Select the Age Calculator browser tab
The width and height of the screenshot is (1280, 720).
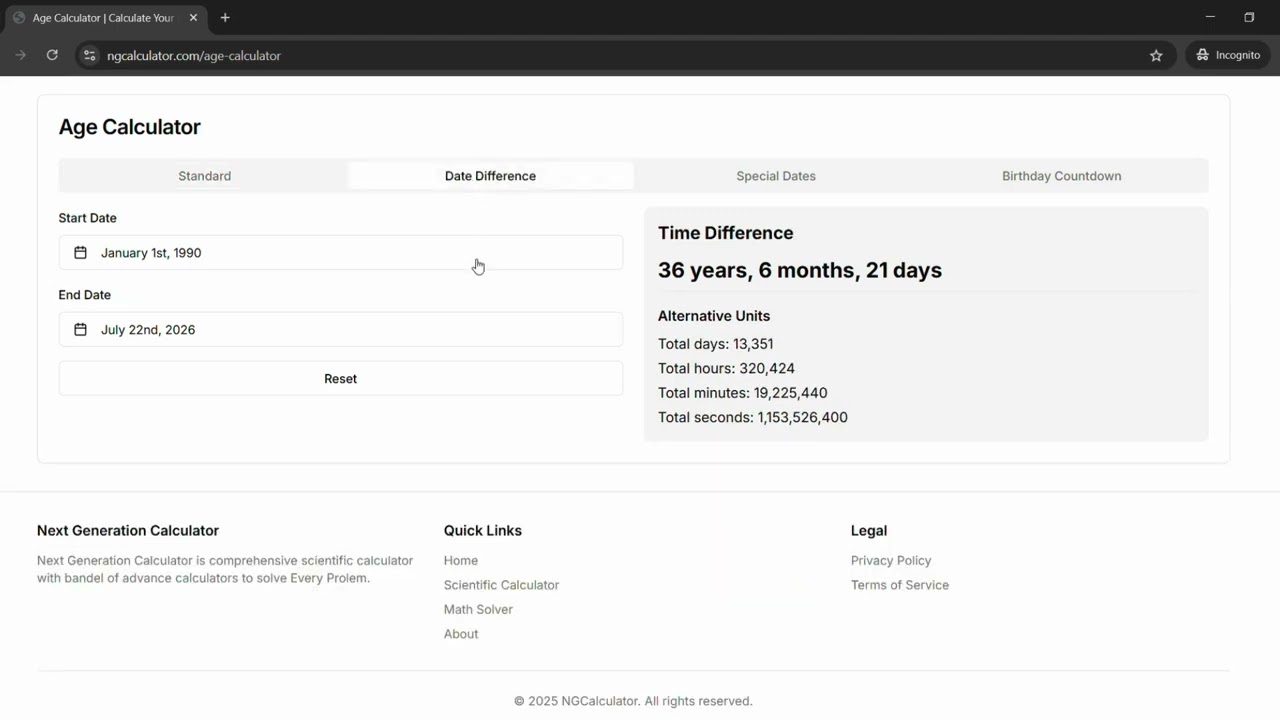coord(104,18)
